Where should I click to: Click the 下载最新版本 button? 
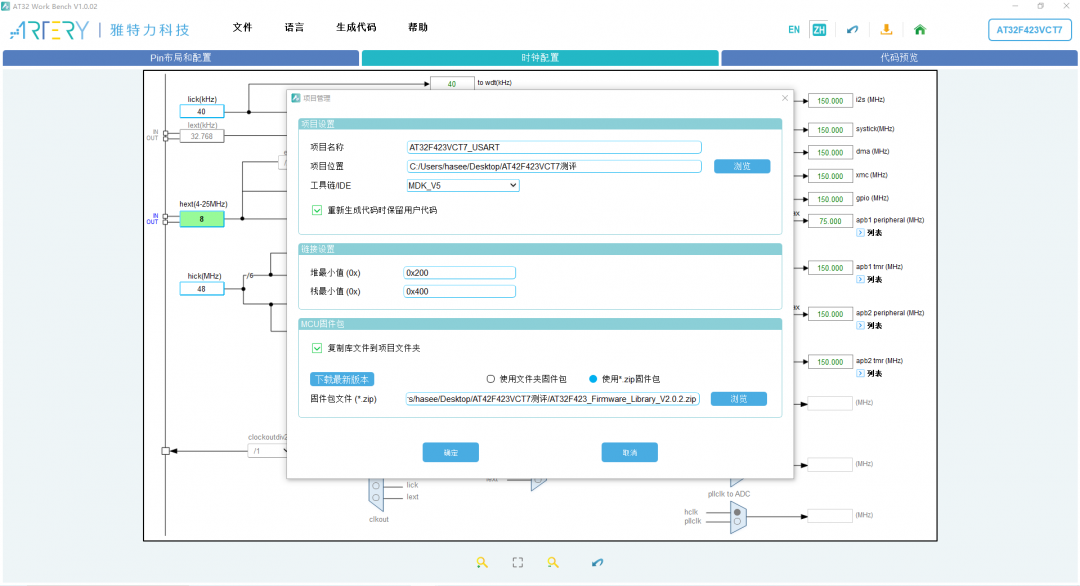click(x=342, y=379)
